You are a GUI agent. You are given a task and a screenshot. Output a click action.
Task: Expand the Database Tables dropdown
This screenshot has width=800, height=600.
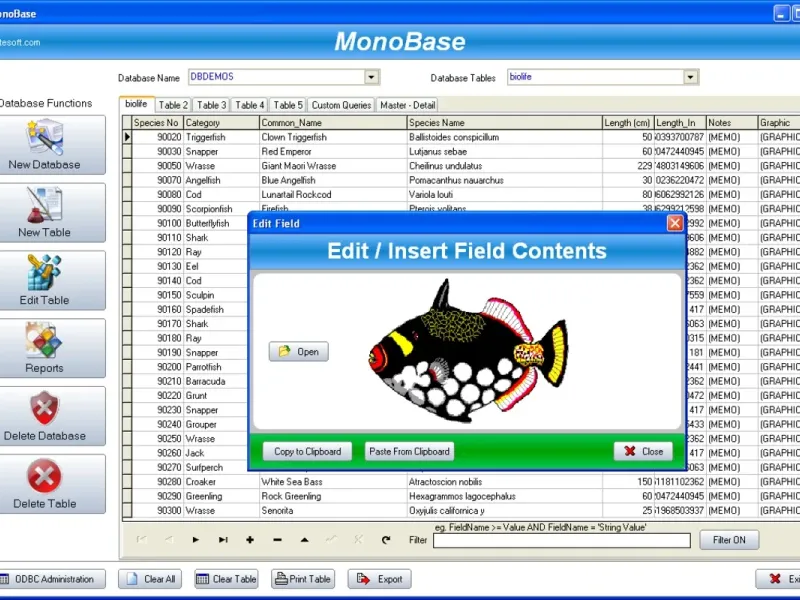tap(690, 77)
